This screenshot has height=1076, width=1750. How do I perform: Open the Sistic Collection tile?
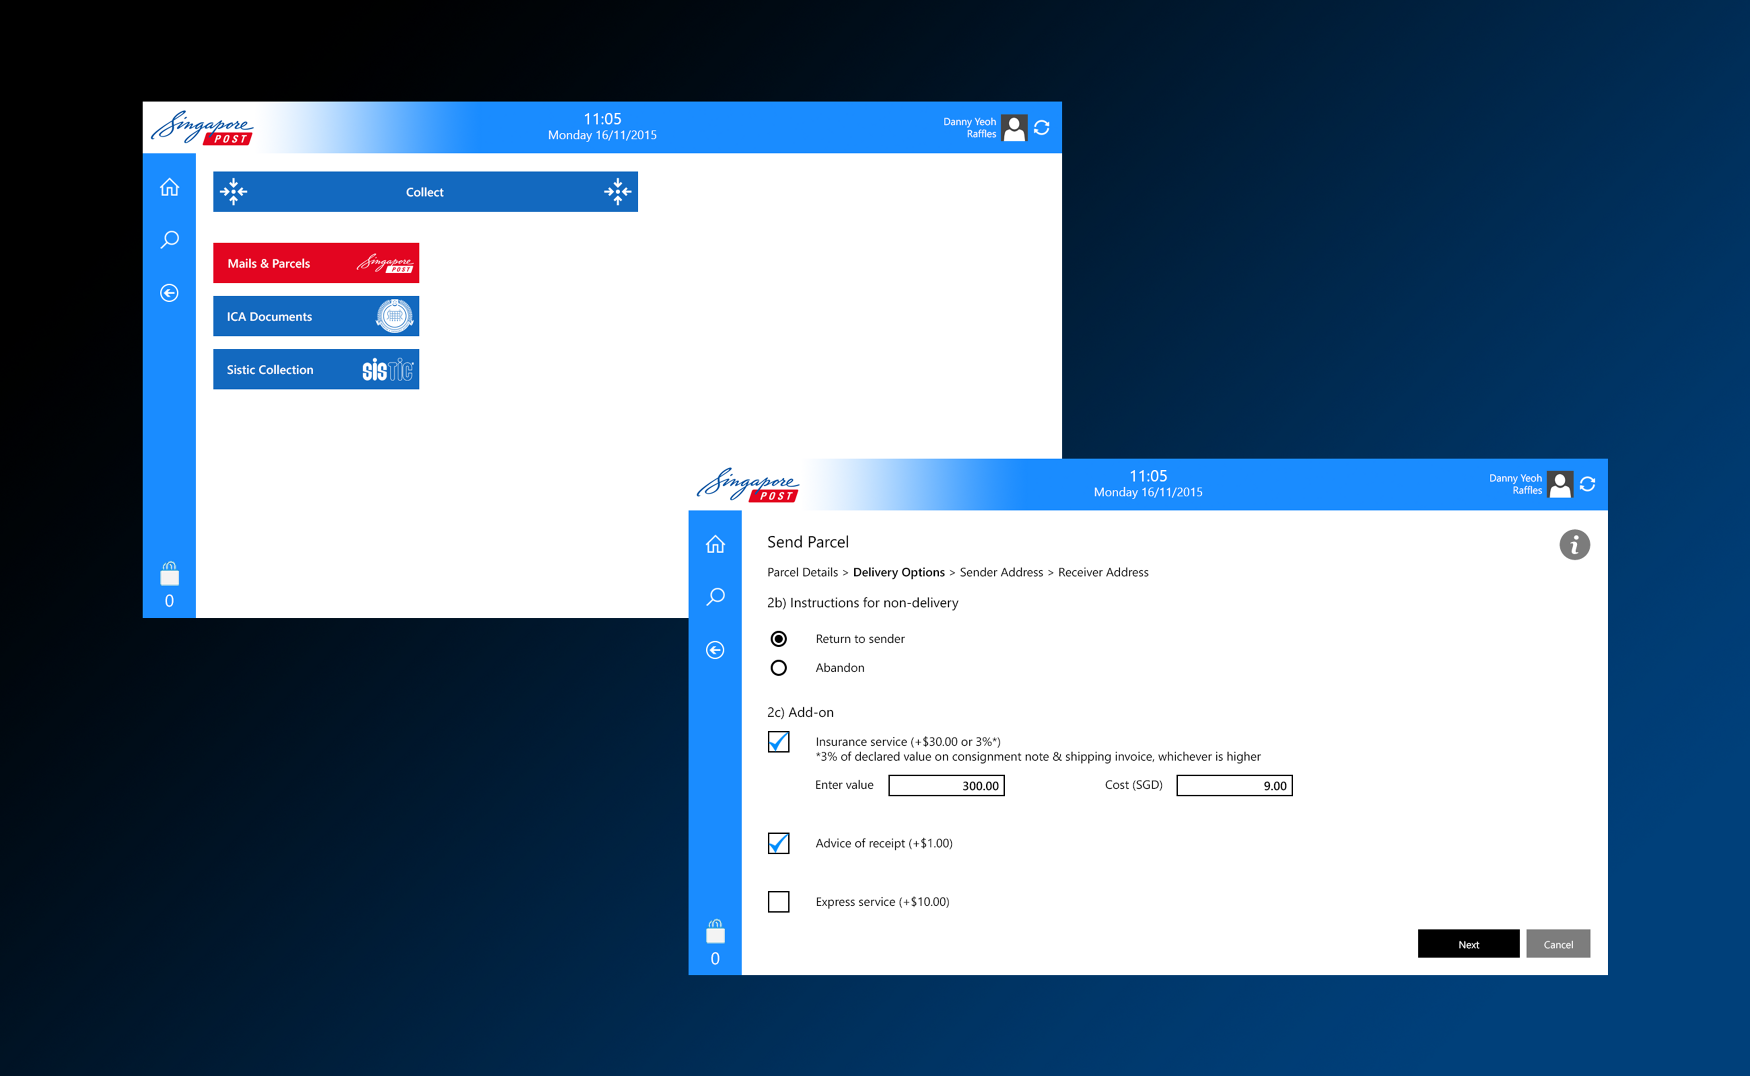pyautogui.click(x=316, y=369)
